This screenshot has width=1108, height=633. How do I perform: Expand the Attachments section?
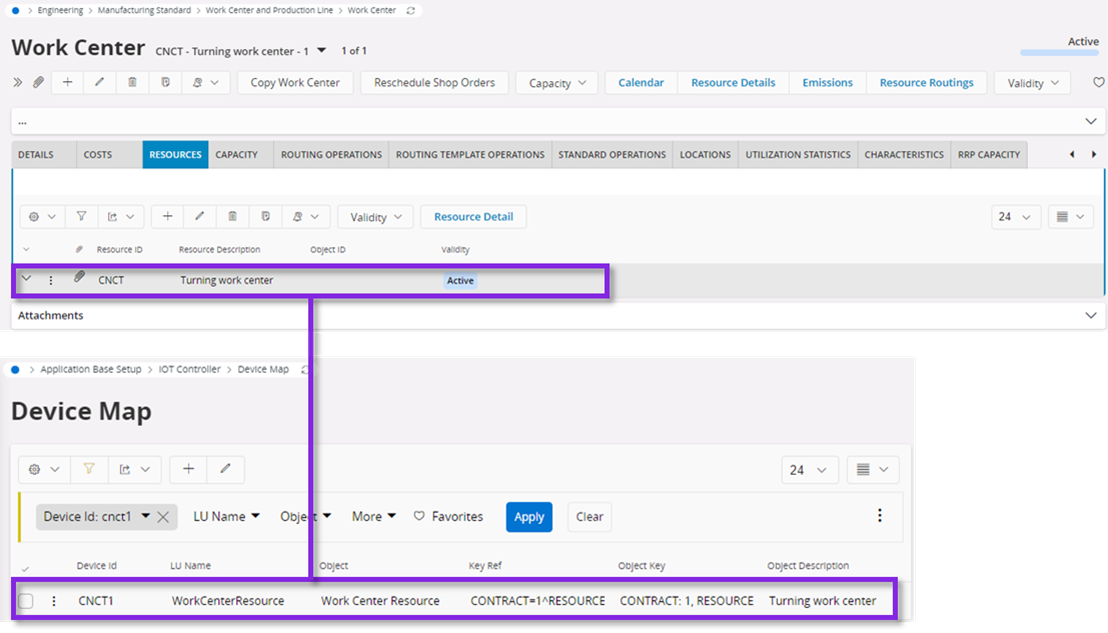click(1090, 315)
